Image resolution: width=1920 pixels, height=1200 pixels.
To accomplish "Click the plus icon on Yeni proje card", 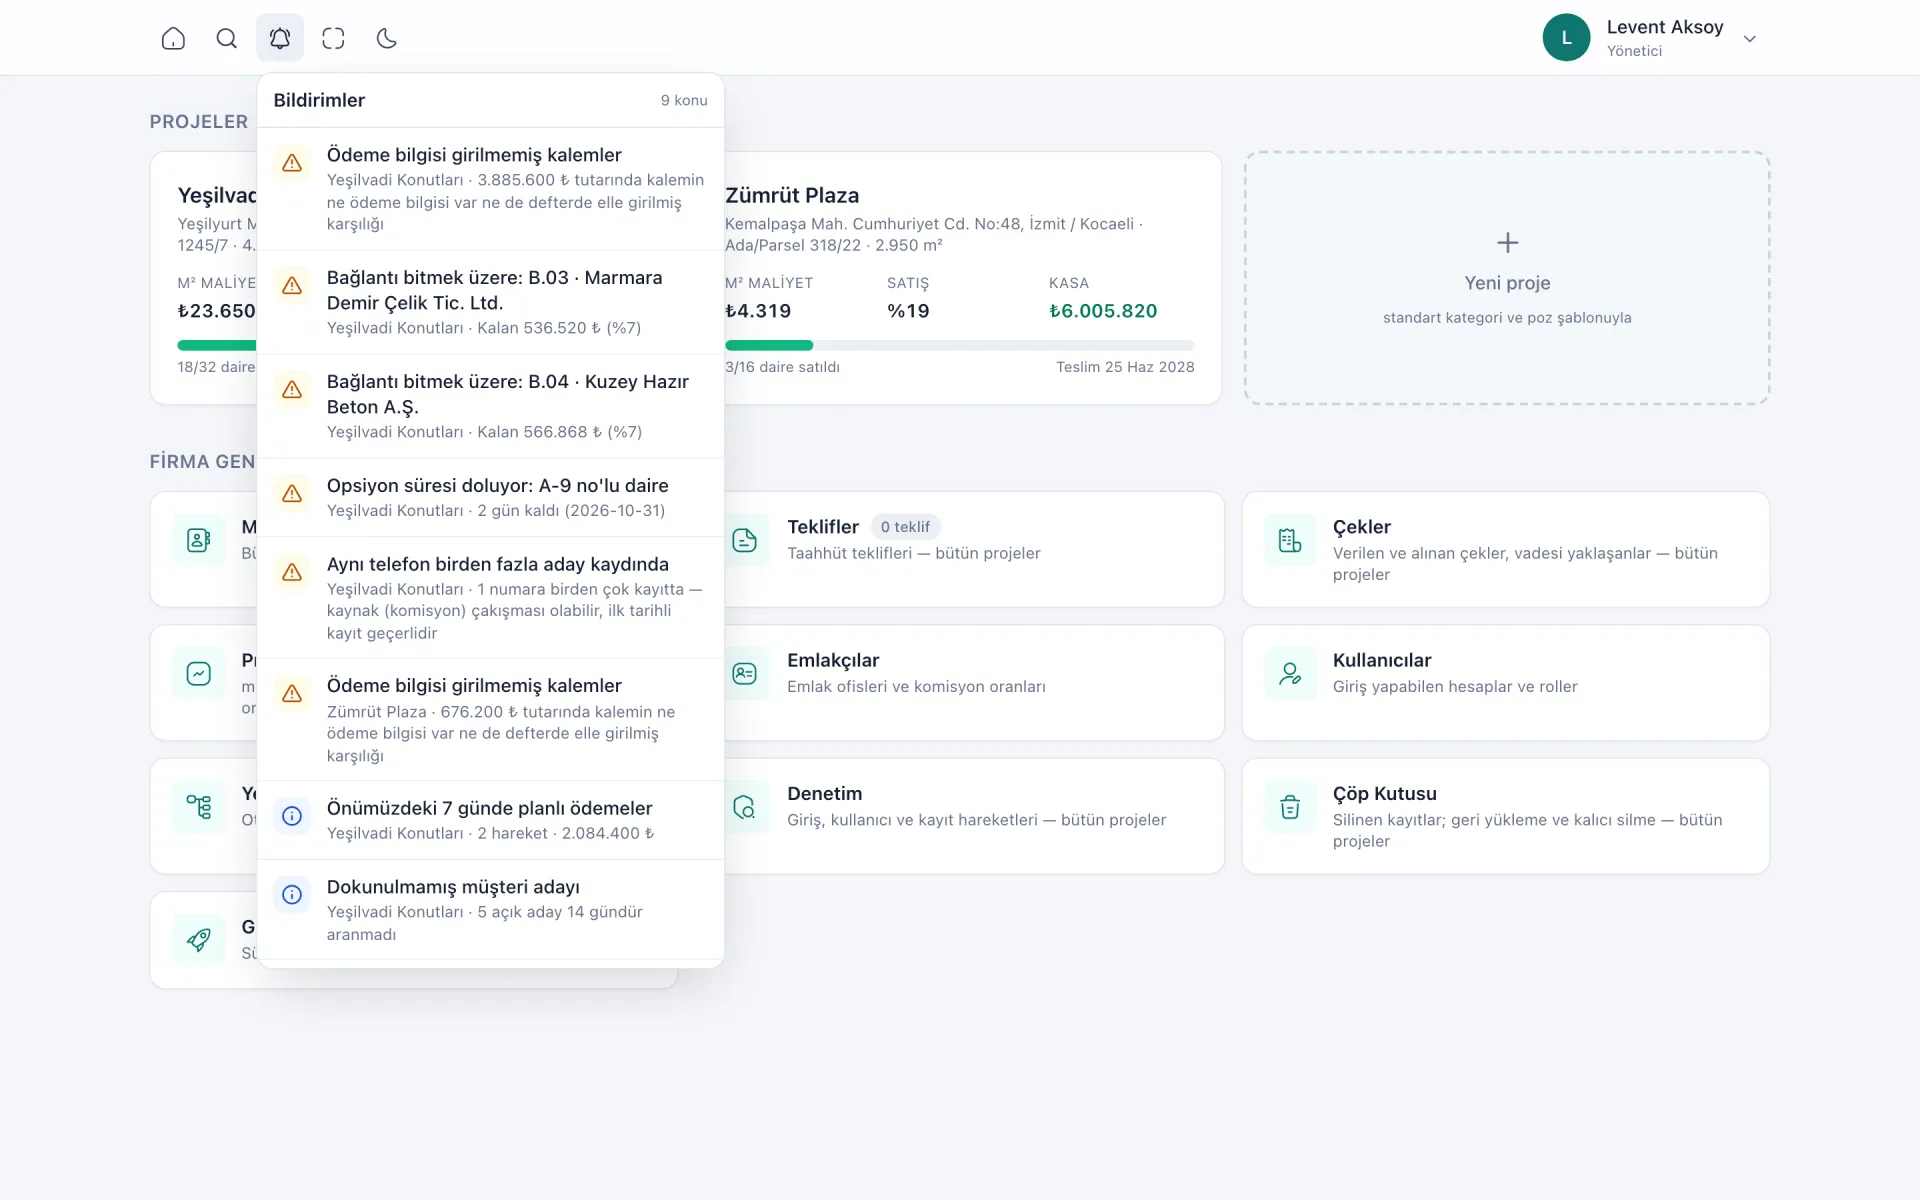I will tap(1507, 242).
